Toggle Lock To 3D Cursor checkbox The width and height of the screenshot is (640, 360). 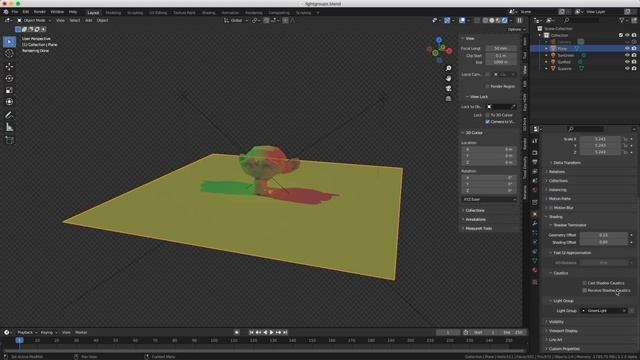click(487, 115)
